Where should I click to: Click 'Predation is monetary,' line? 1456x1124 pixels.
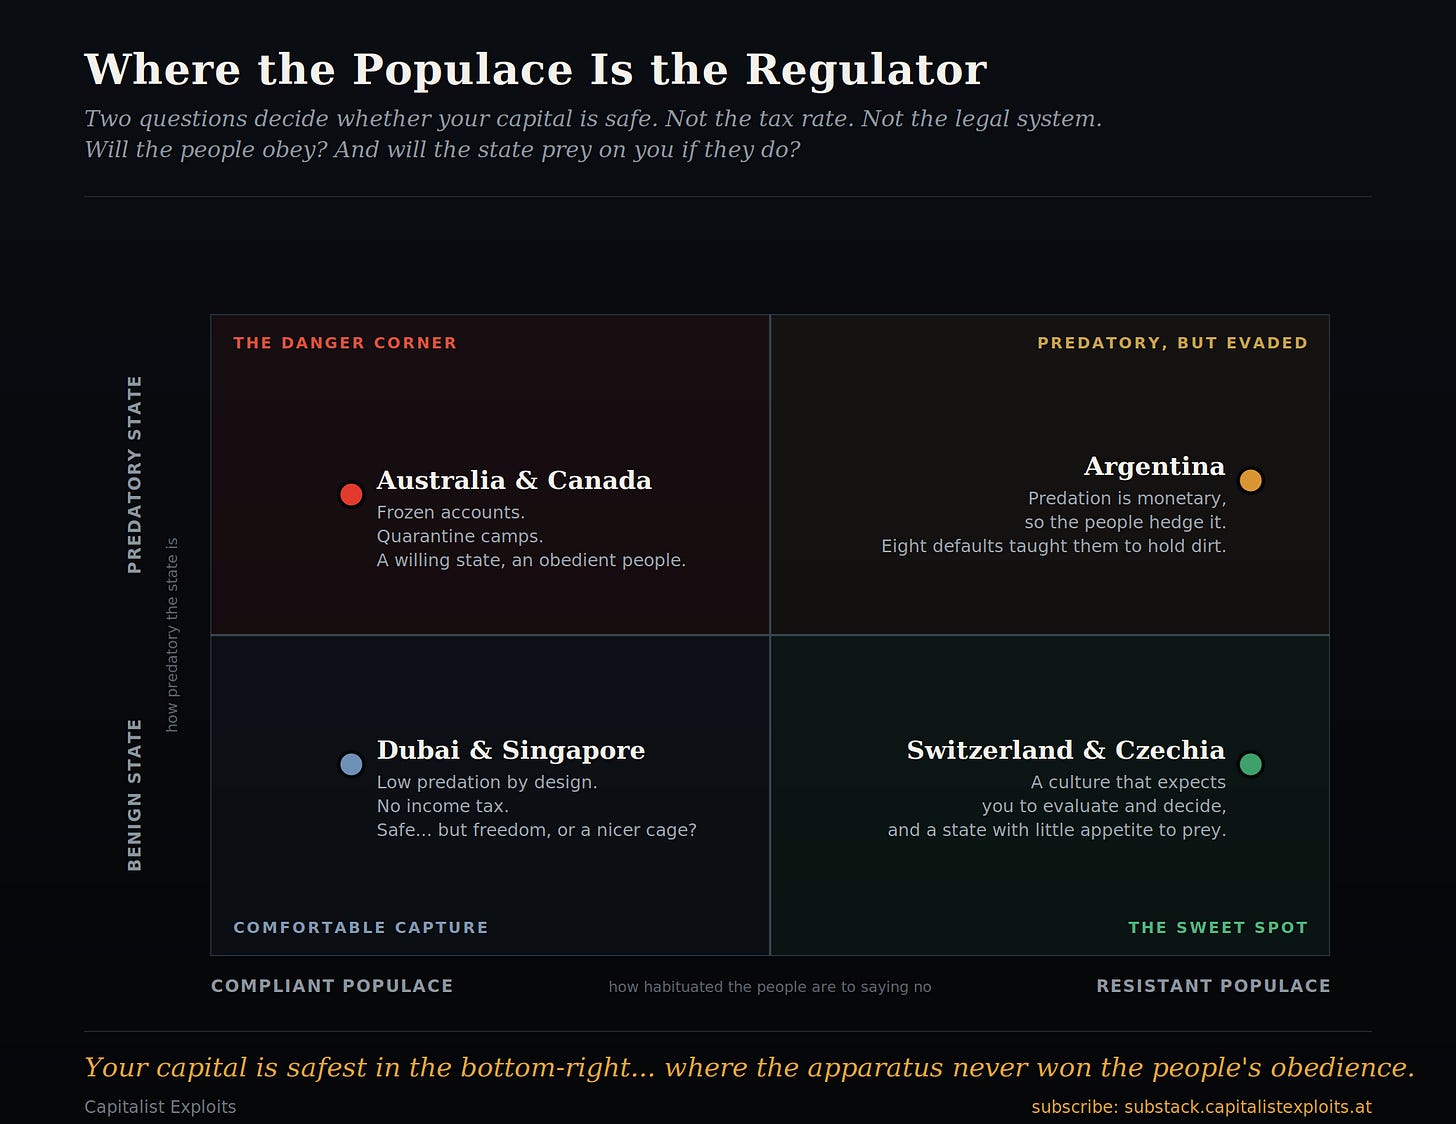coord(1127,499)
